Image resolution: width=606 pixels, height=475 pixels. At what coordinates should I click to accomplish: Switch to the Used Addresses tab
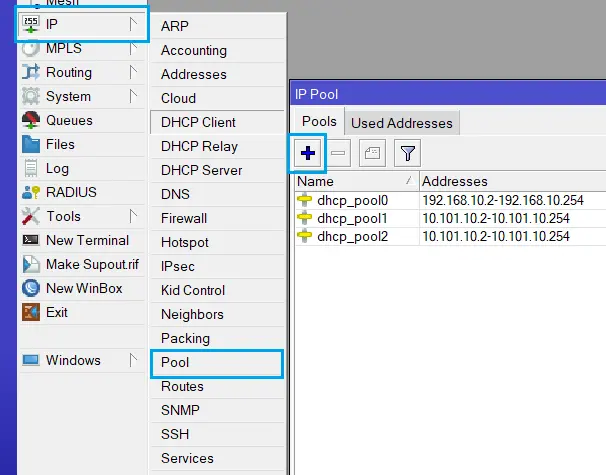pyautogui.click(x=402, y=123)
